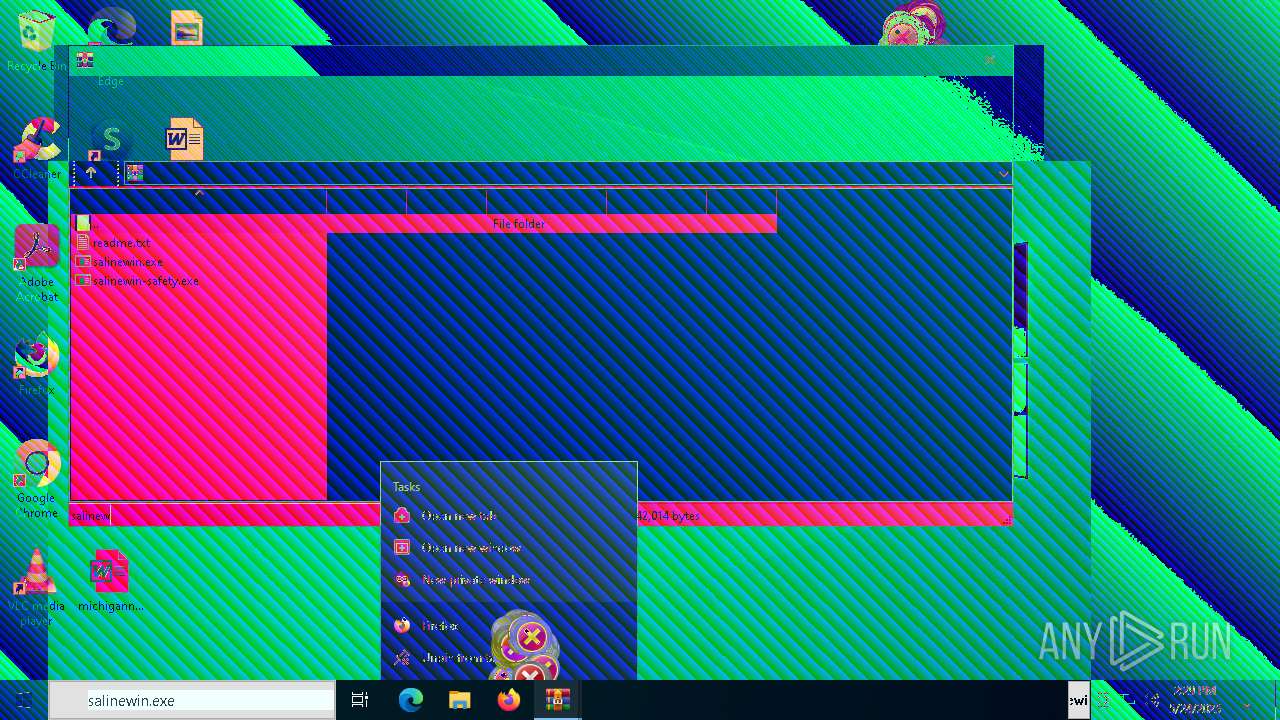The width and height of the screenshot is (1280, 720).
Task: Expand the WinRAR address bar dropdown
Action: click(x=1003, y=174)
